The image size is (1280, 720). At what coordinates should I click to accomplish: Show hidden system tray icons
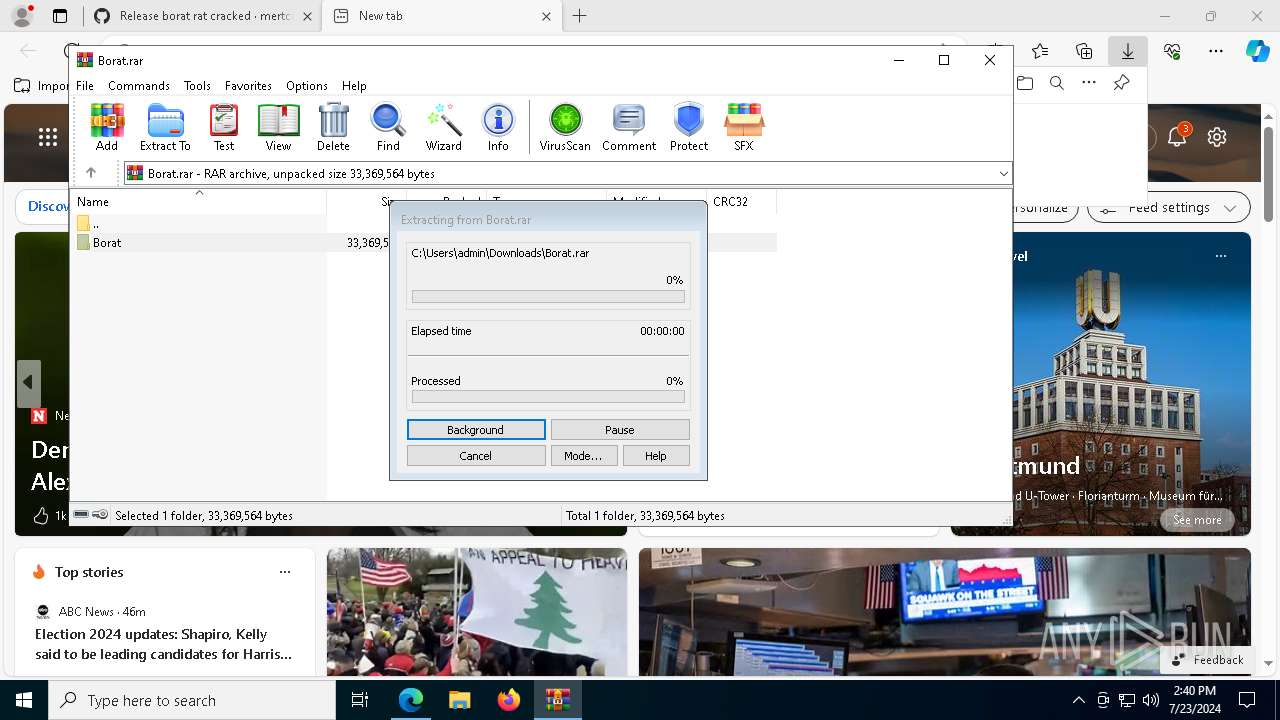click(1078, 700)
